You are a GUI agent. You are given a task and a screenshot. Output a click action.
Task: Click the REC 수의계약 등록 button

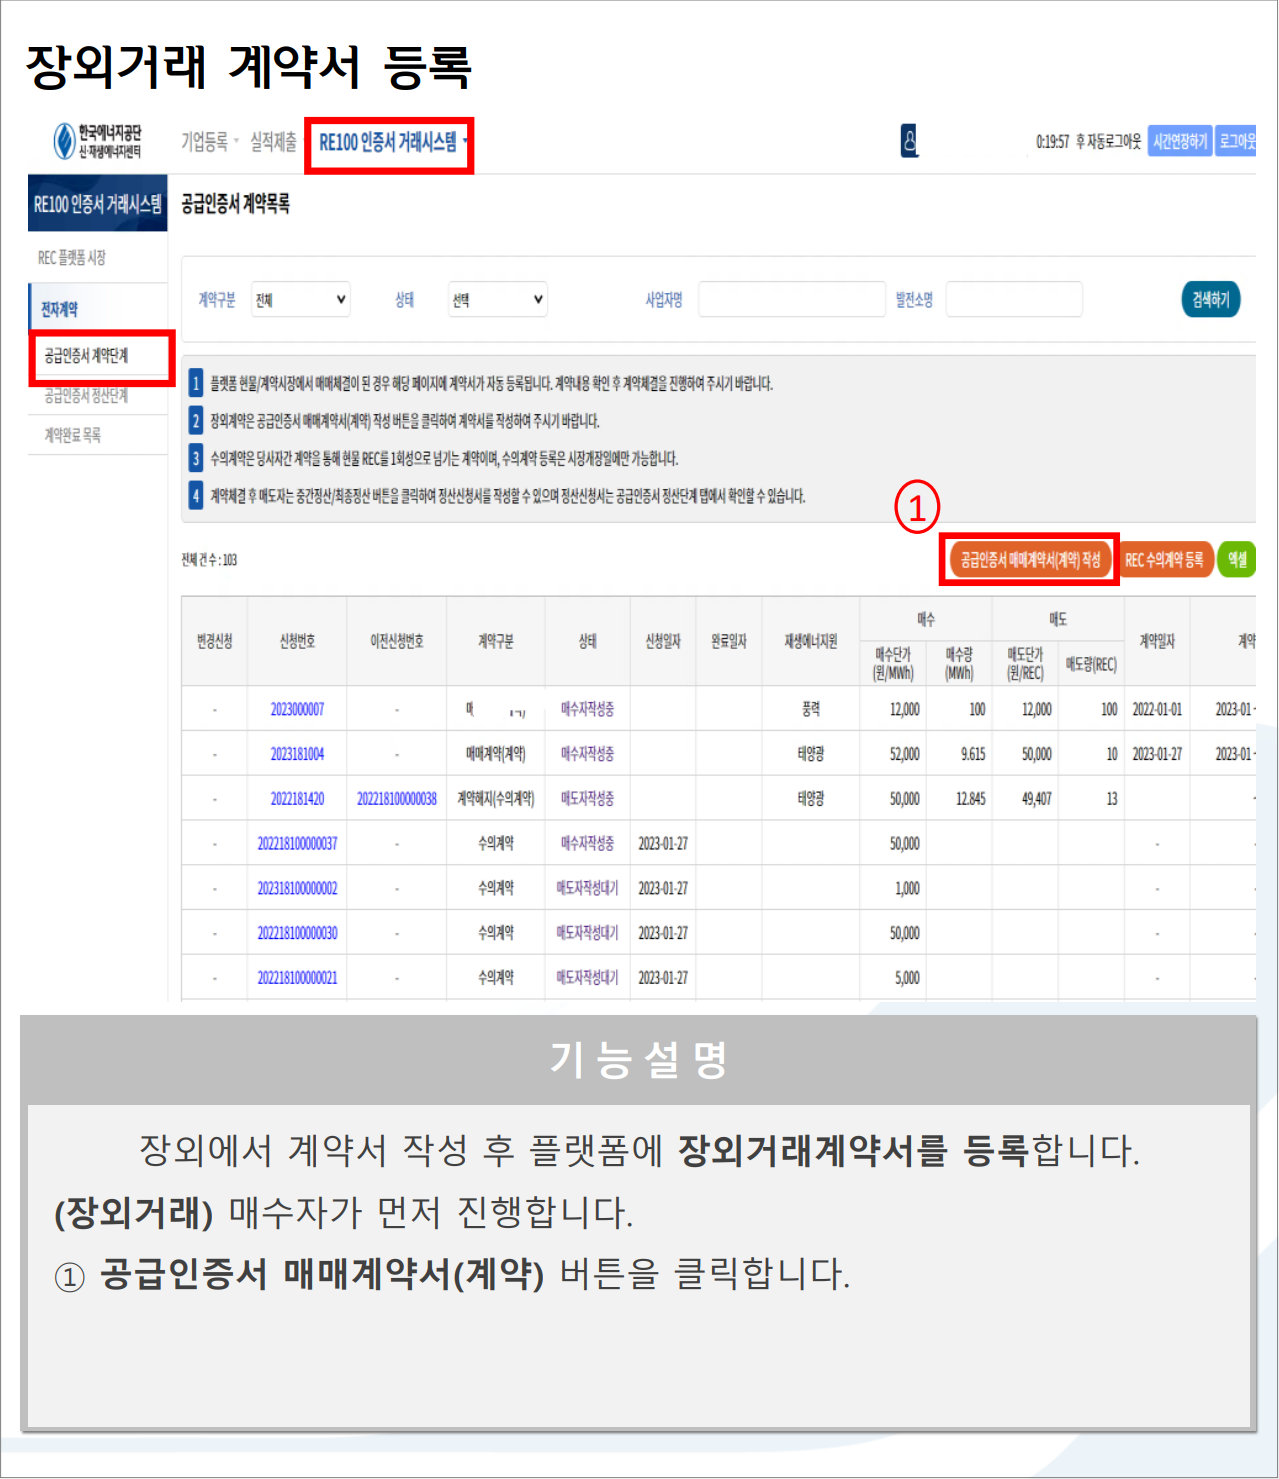[x=1164, y=560]
